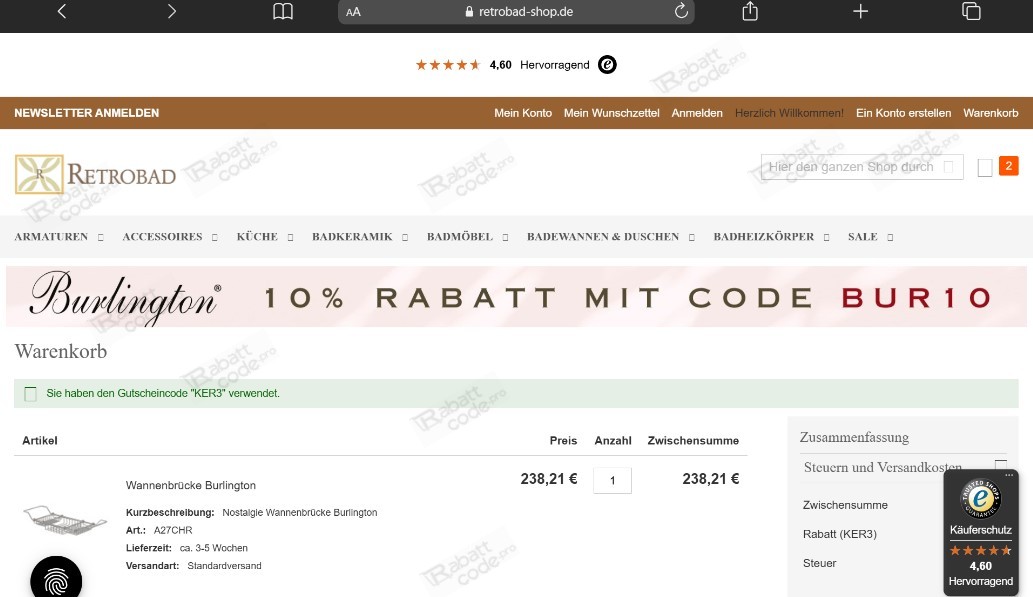
Task: Open the Warenkorb link in the top bar
Action: tap(991, 113)
